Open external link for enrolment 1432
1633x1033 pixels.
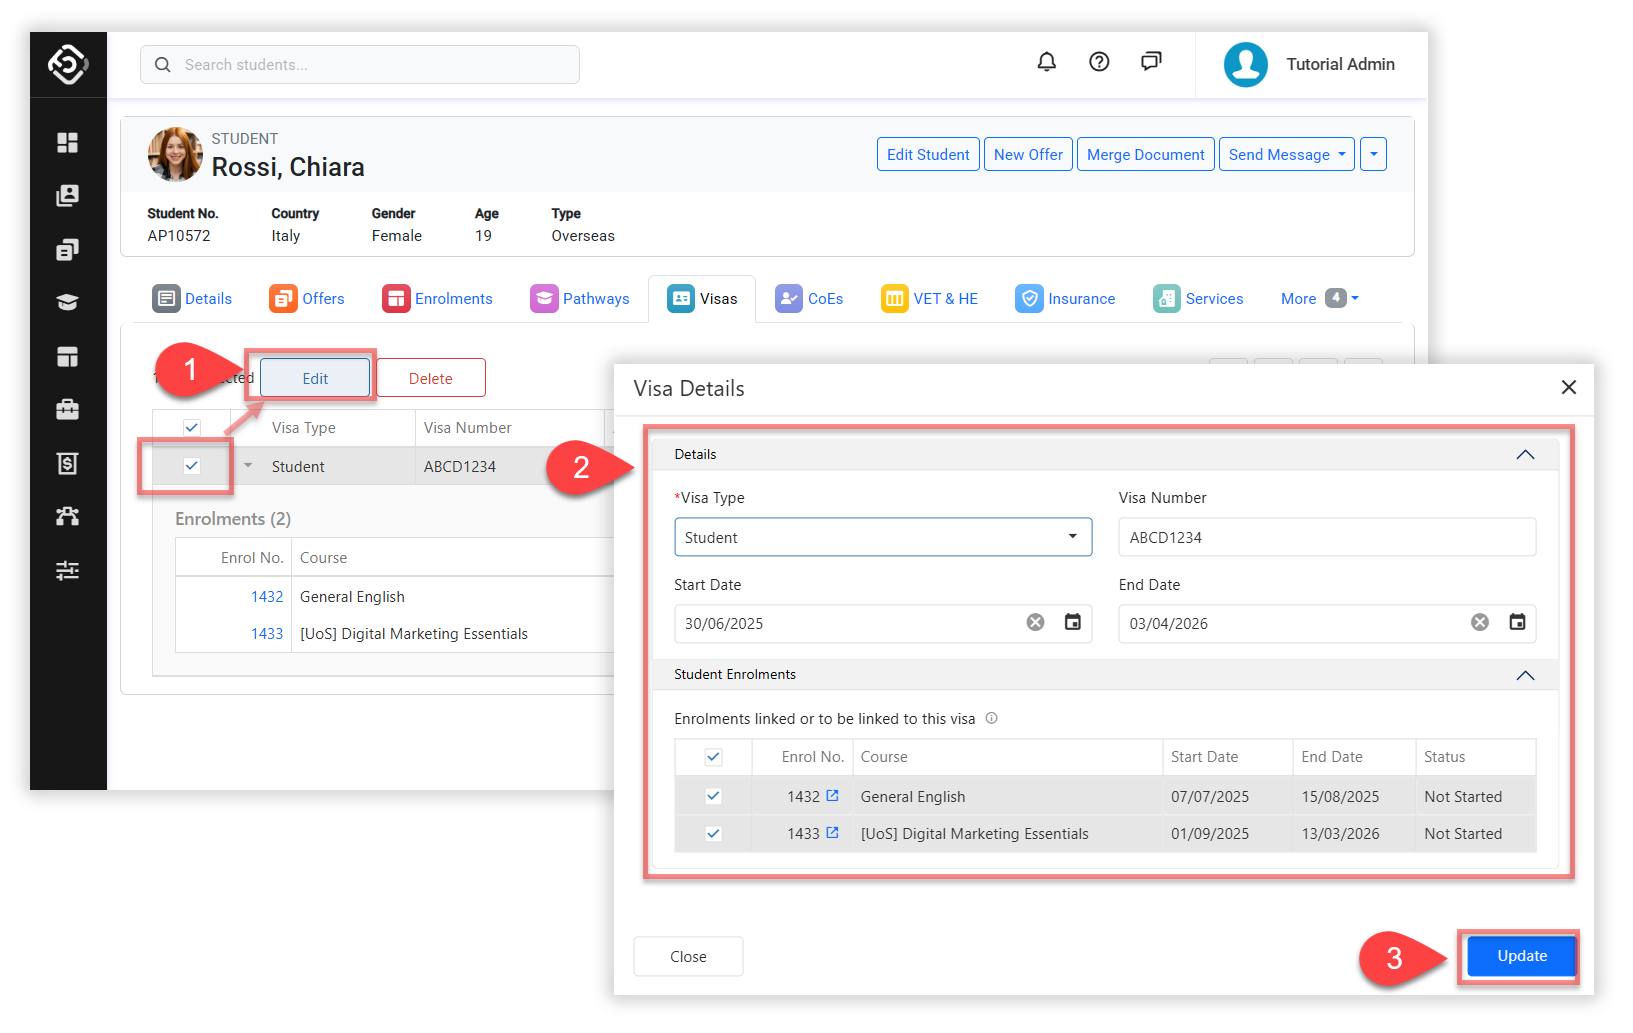point(832,796)
